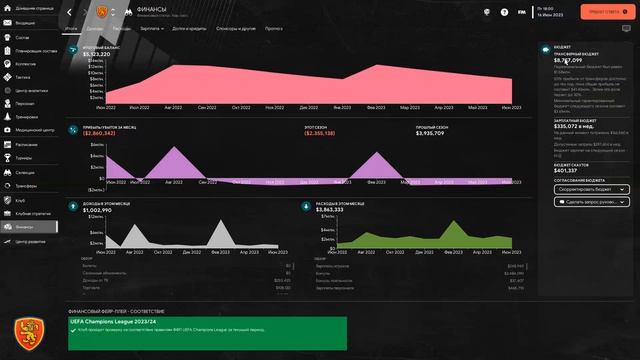
Task: Open Squad Planner (Планировщик состава) clipboard icon
Action: coord(7,51)
